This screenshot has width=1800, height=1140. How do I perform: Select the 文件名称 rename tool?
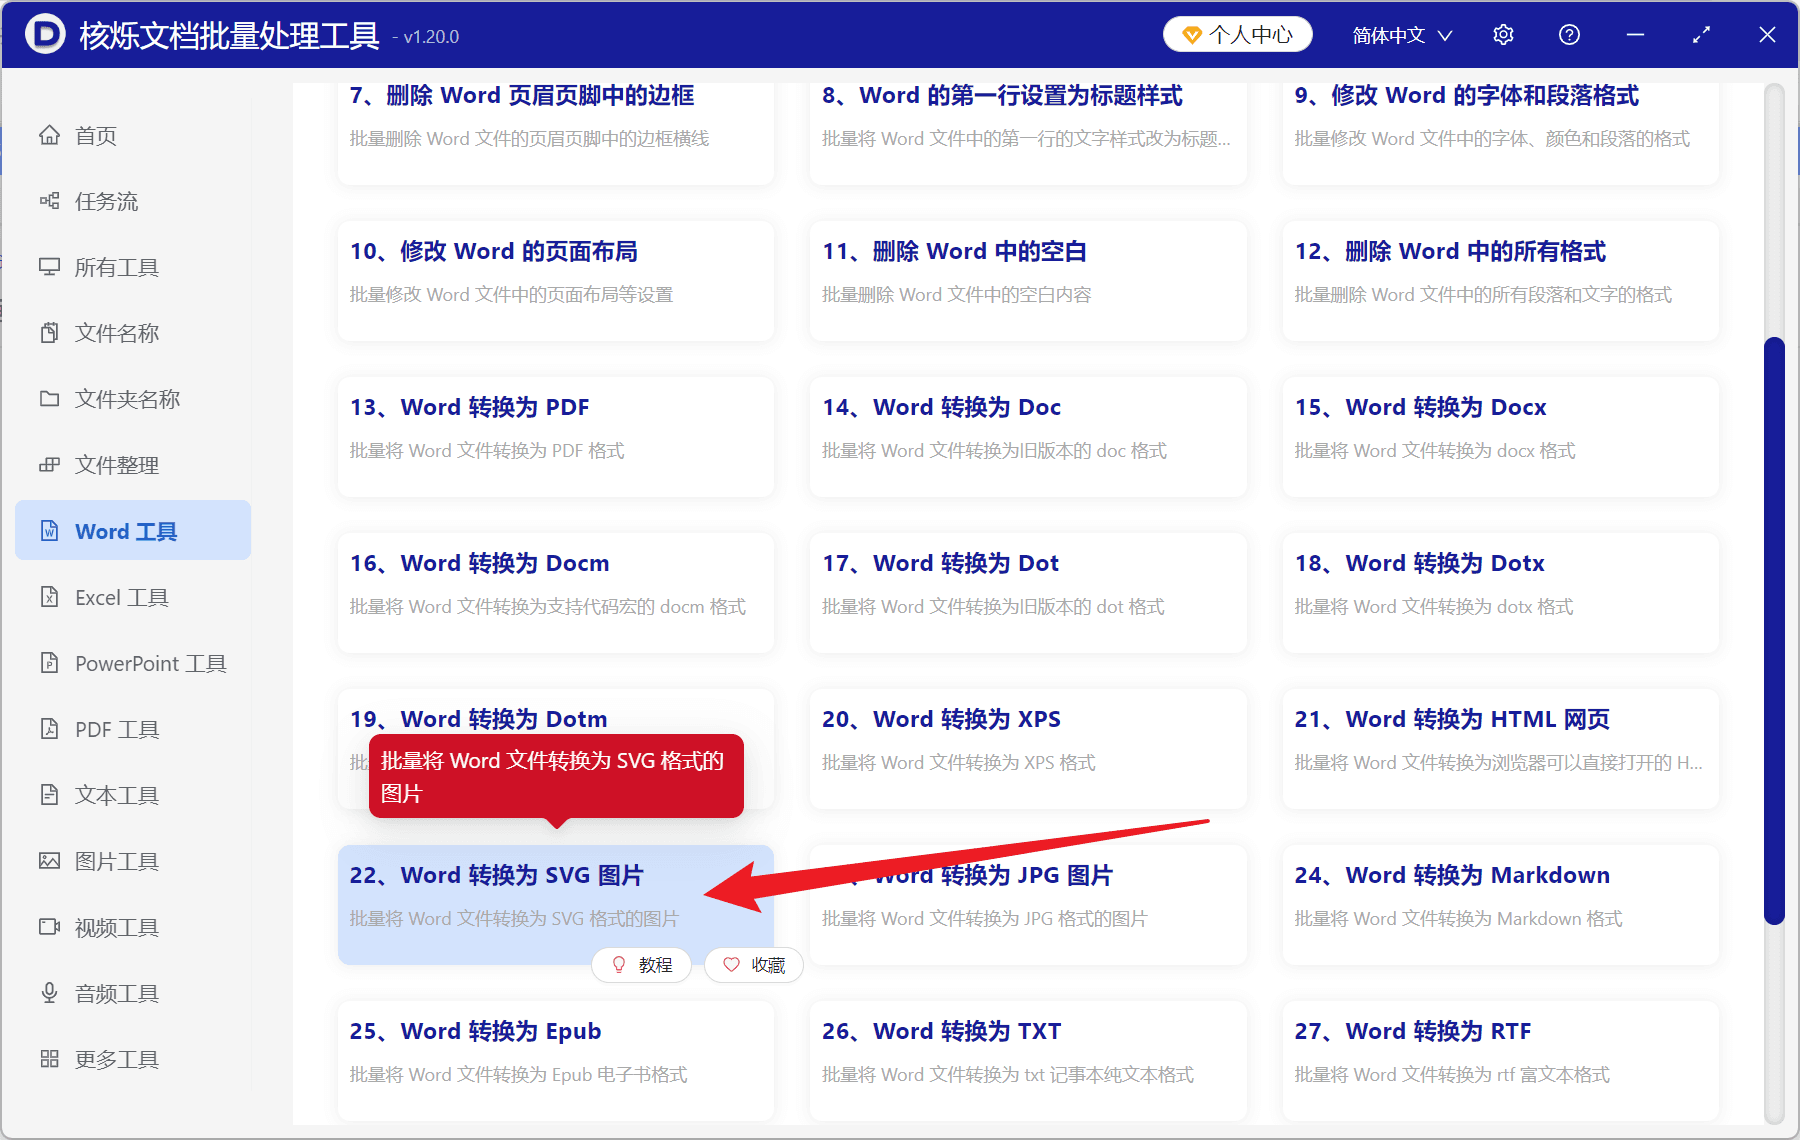click(117, 333)
